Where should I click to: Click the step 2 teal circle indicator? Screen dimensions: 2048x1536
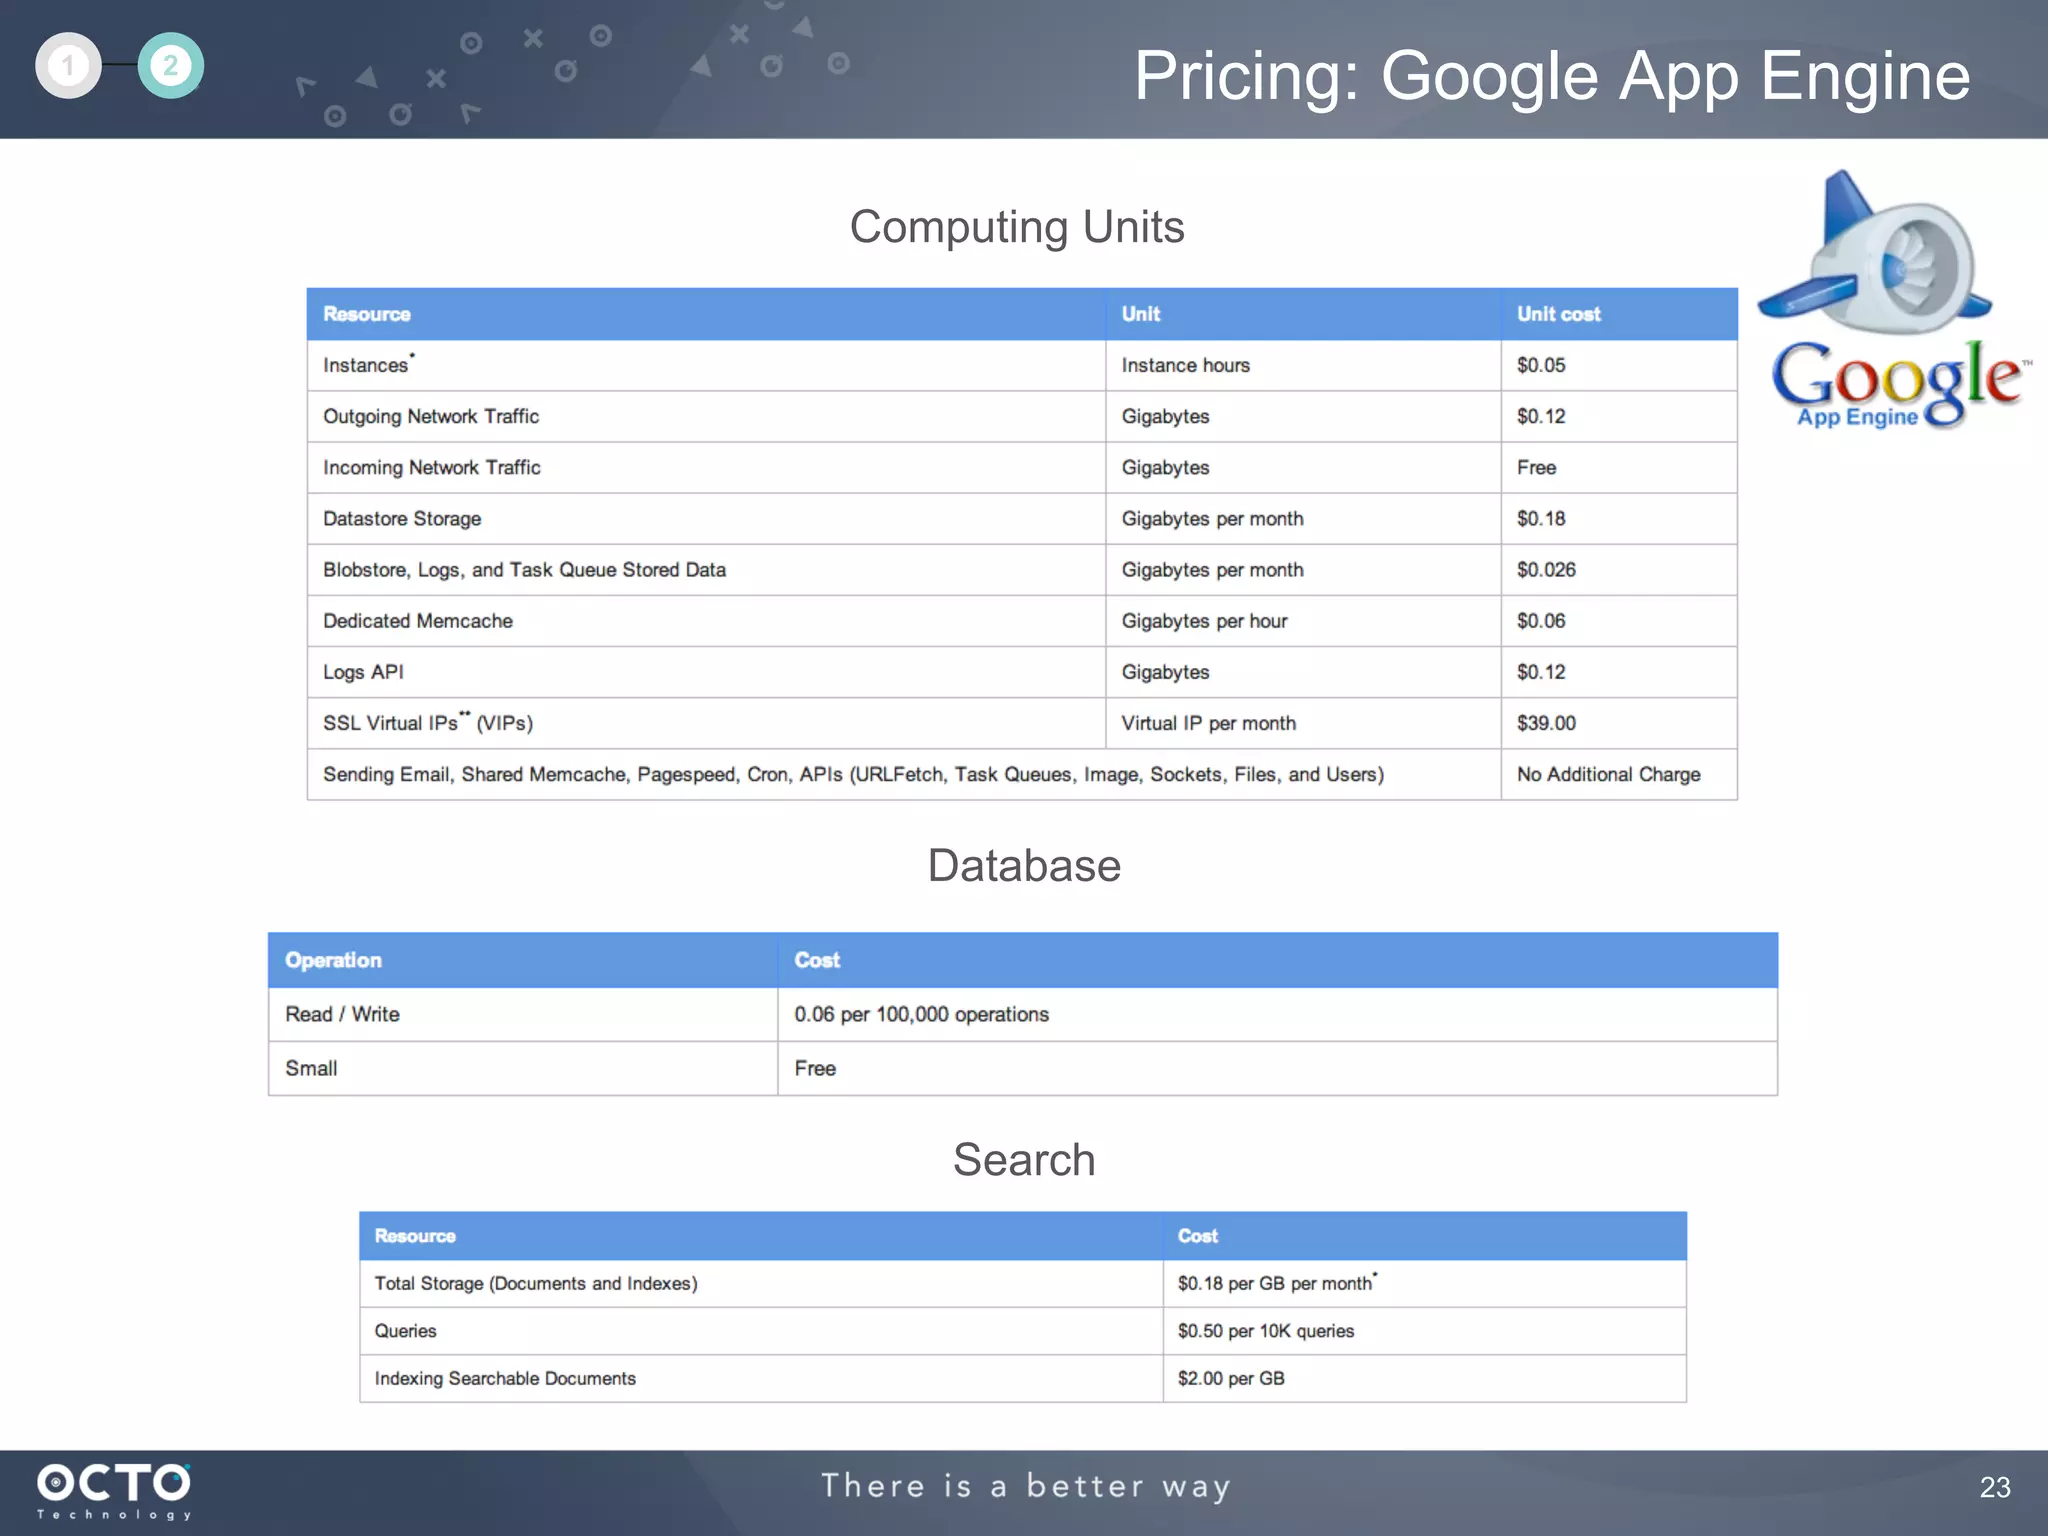pyautogui.click(x=170, y=66)
